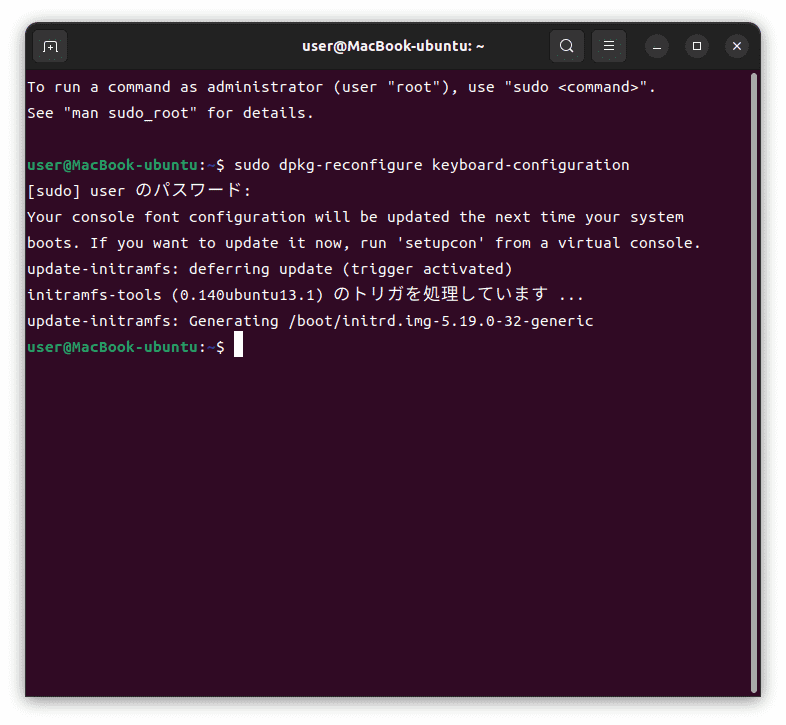
Task: Maximize the terminal window
Action: (x=697, y=47)
